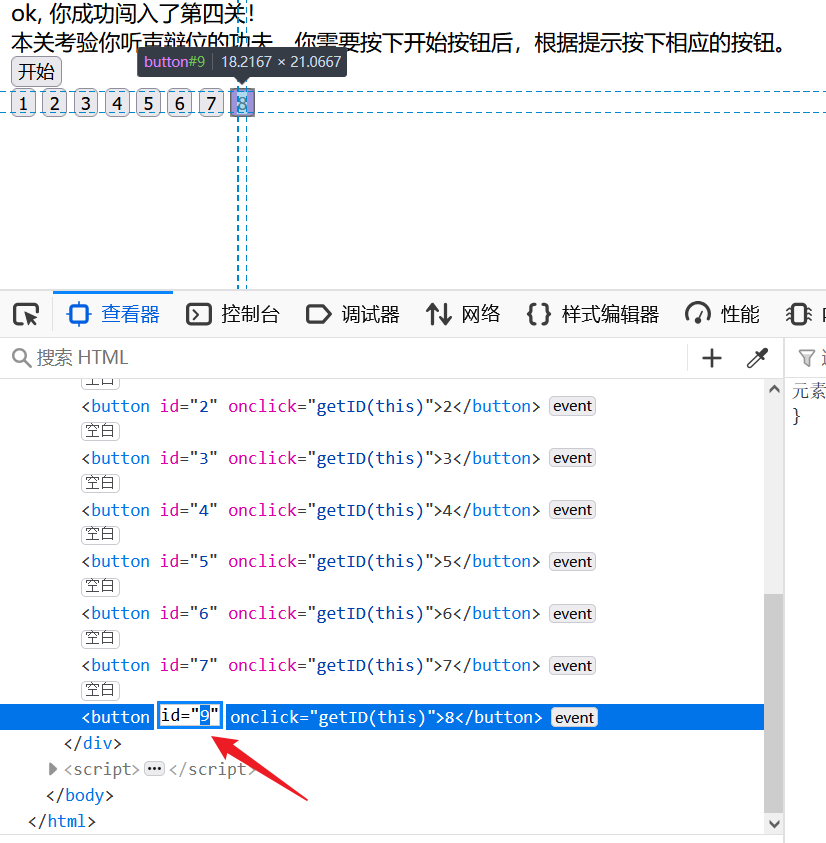Click page button 3
Image resolution: width=826 pixels, height=843 pixels.
tap(86, 103)
